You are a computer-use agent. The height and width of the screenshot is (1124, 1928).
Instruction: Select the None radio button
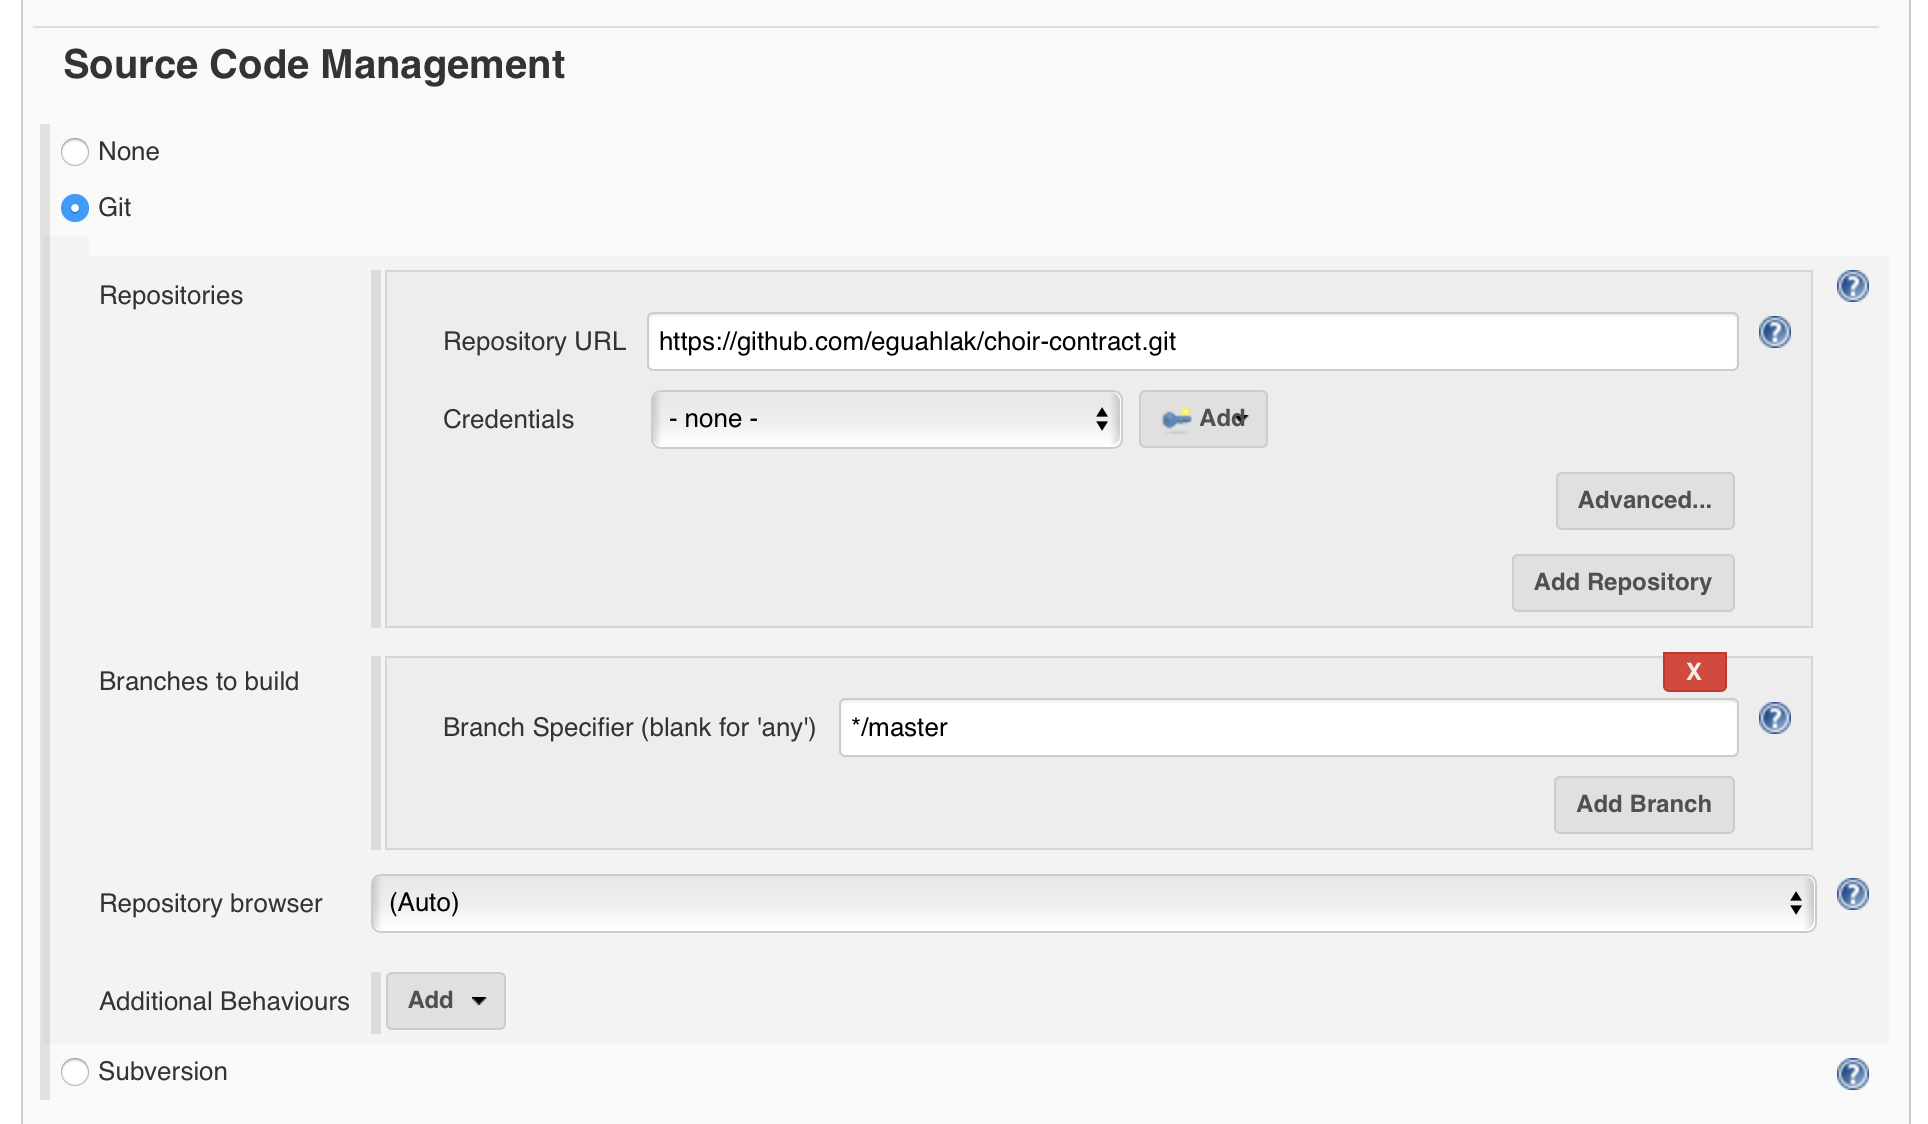(75, 152)
